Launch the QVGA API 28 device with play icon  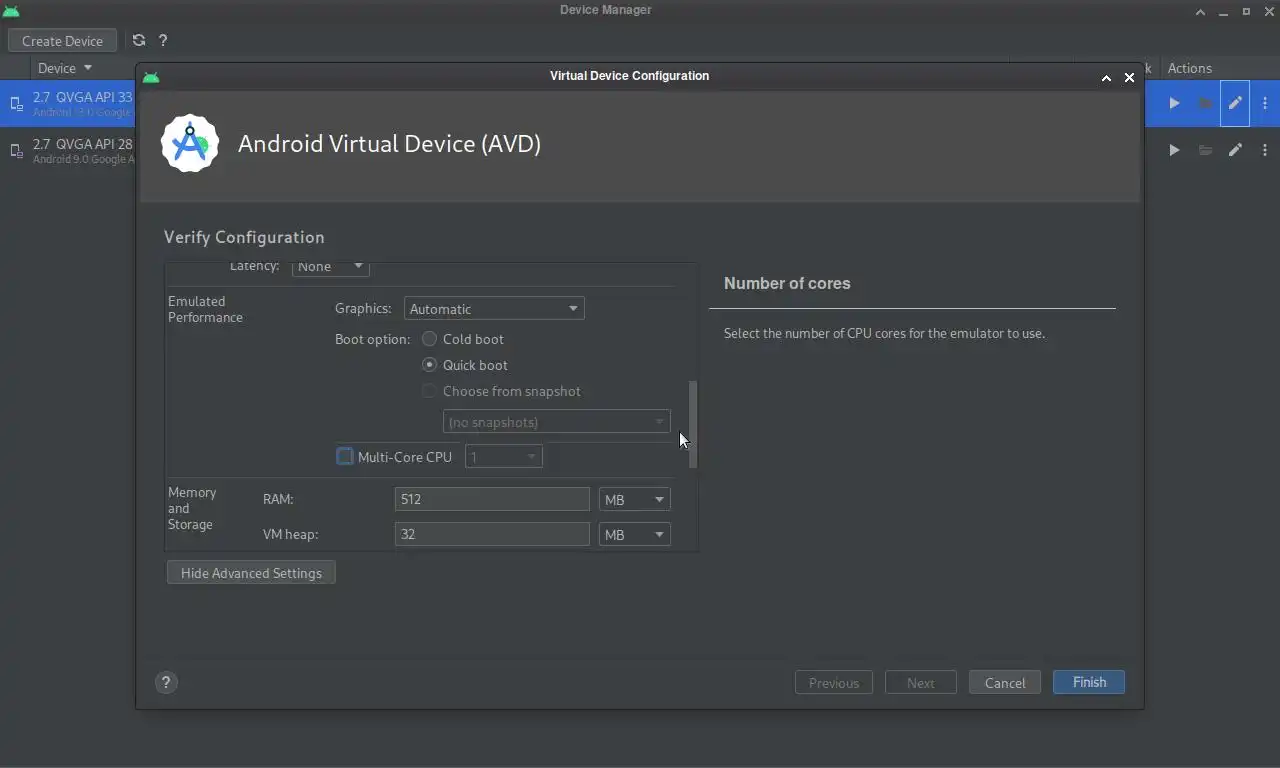(1174, 150)
